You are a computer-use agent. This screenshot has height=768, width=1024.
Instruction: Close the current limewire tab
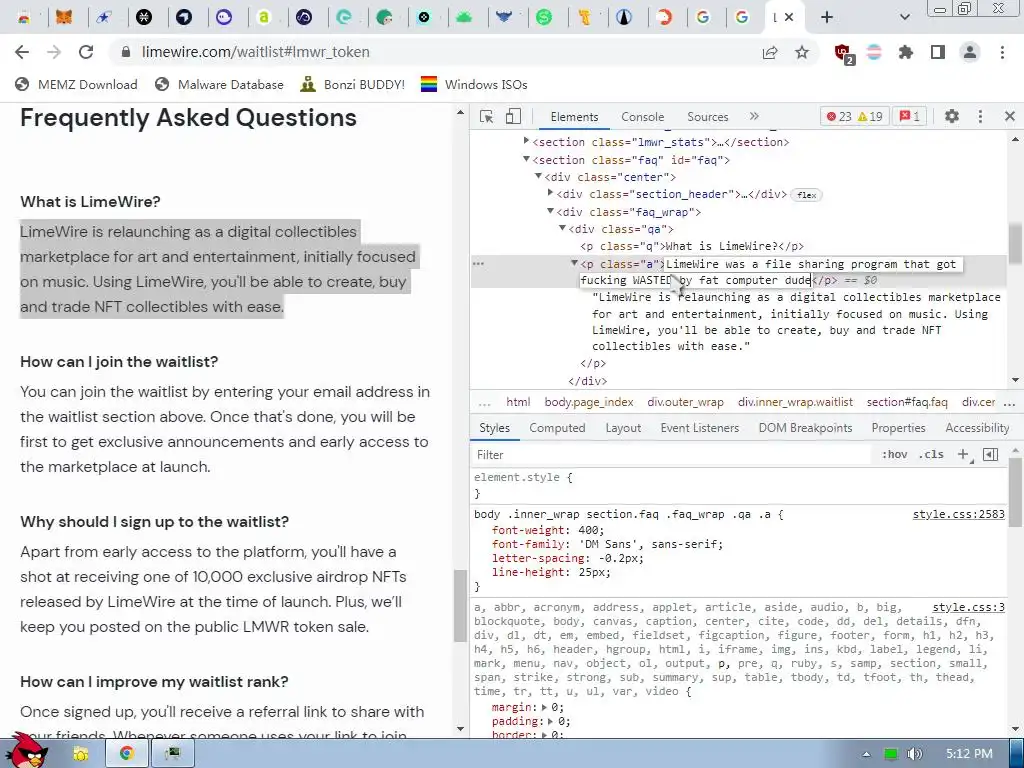789,18
